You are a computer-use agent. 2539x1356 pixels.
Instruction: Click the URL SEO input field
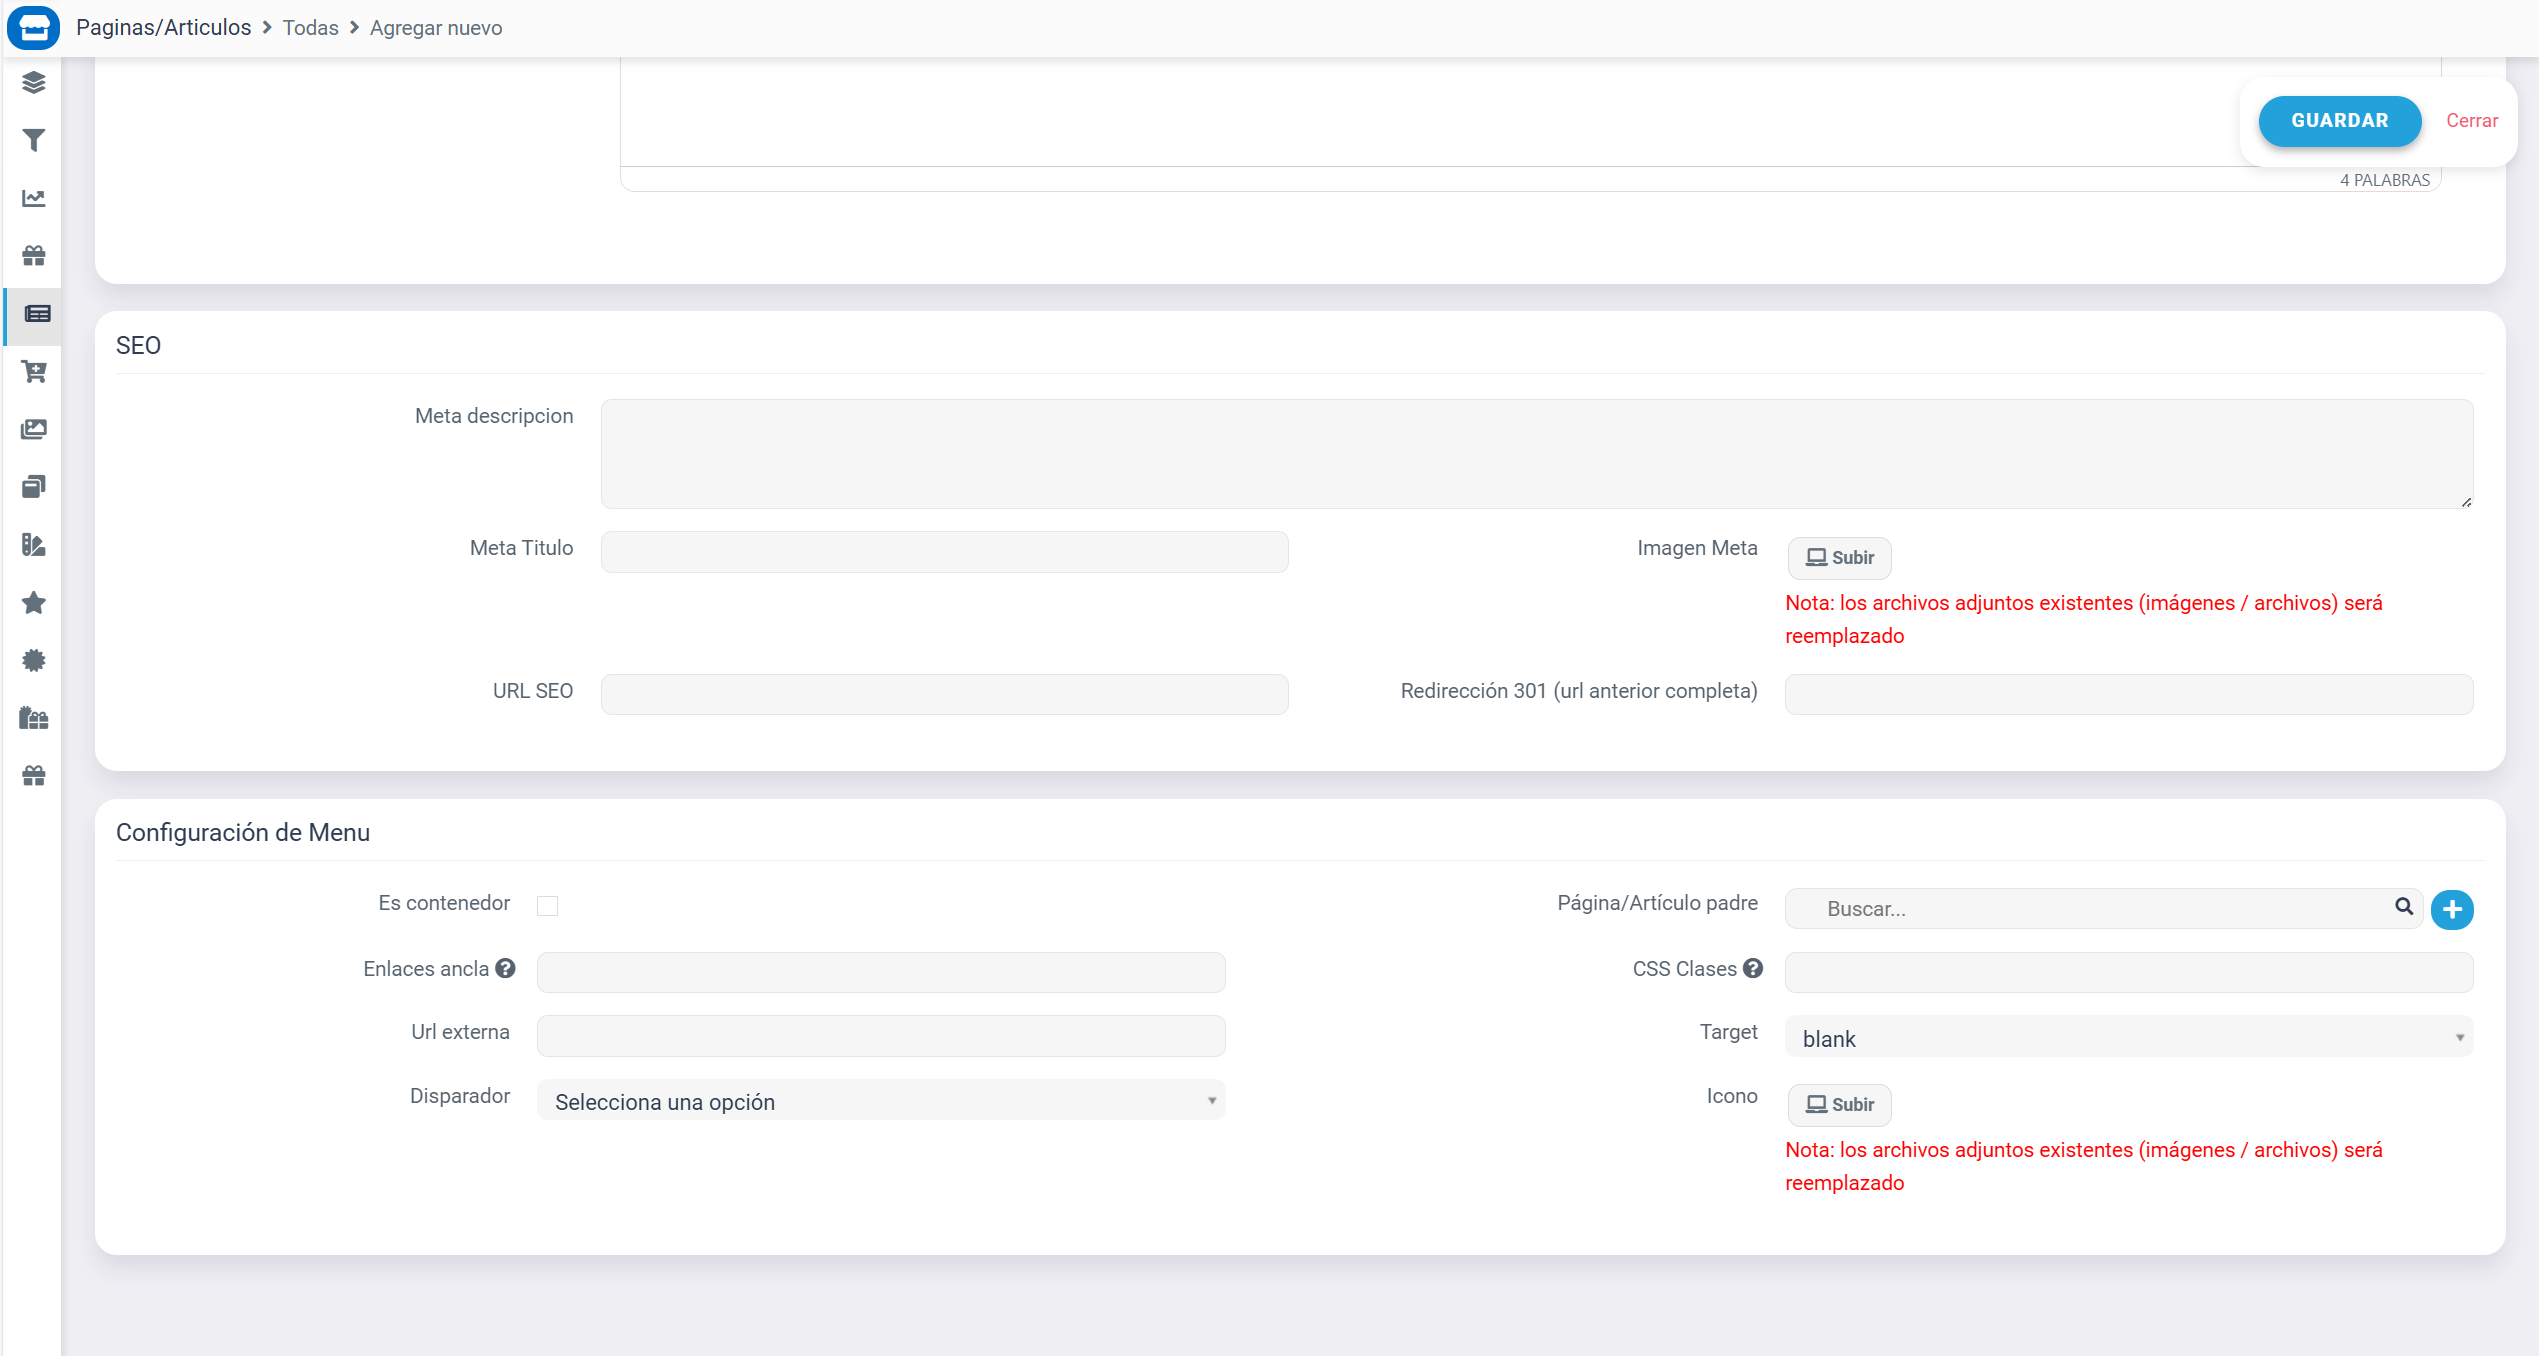(x=944, y=694)
